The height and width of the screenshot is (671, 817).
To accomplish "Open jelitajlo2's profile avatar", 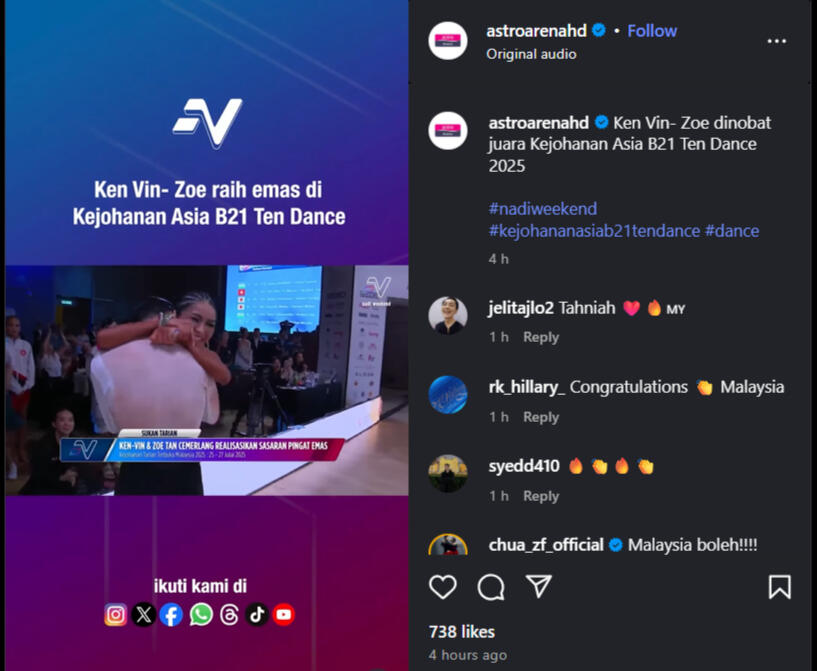I will click(448, 316).
